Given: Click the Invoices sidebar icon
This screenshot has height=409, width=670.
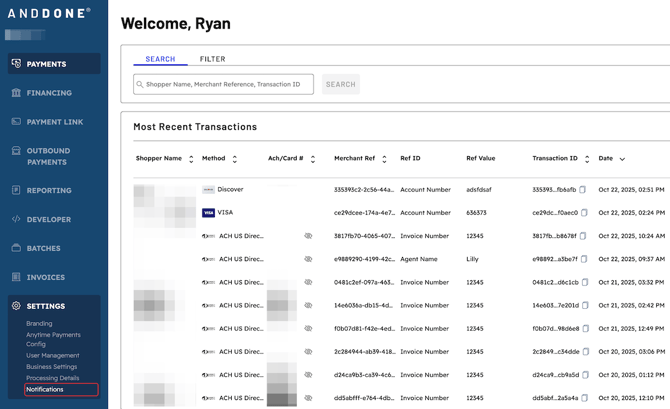Looking at the screenshot, I should click(16, 277).
